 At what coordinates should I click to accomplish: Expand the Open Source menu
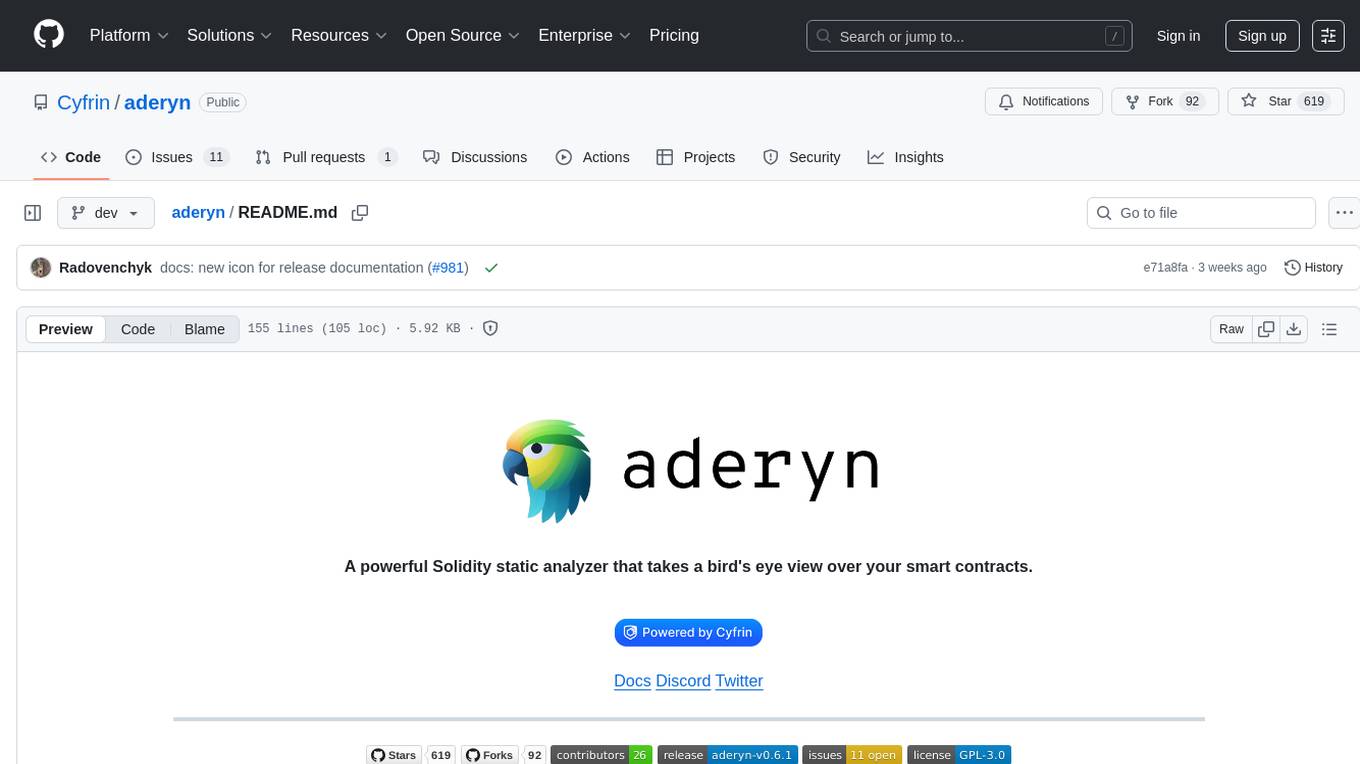tap(462, 35)
